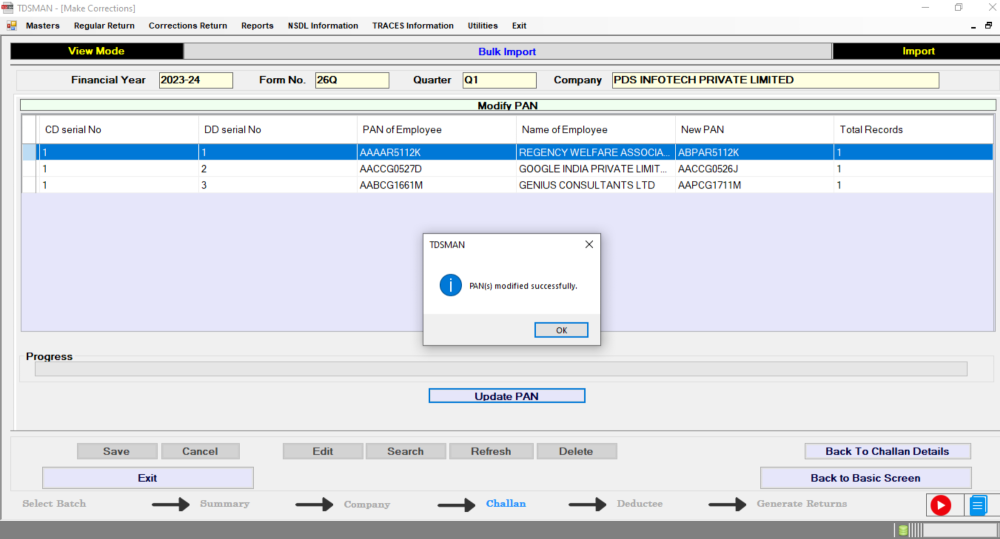
Task: Click the Quarter field Q1
Action: click(499, 80)
